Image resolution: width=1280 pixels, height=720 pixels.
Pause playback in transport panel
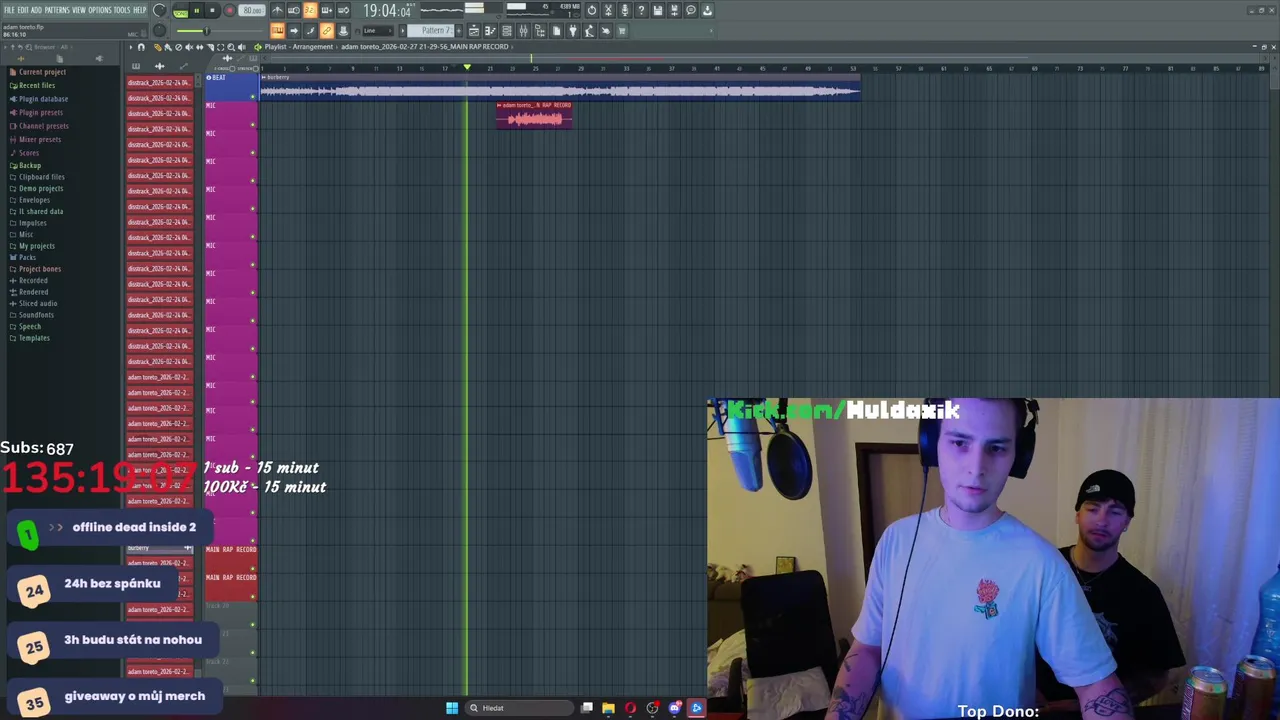[x=197, y=11]
